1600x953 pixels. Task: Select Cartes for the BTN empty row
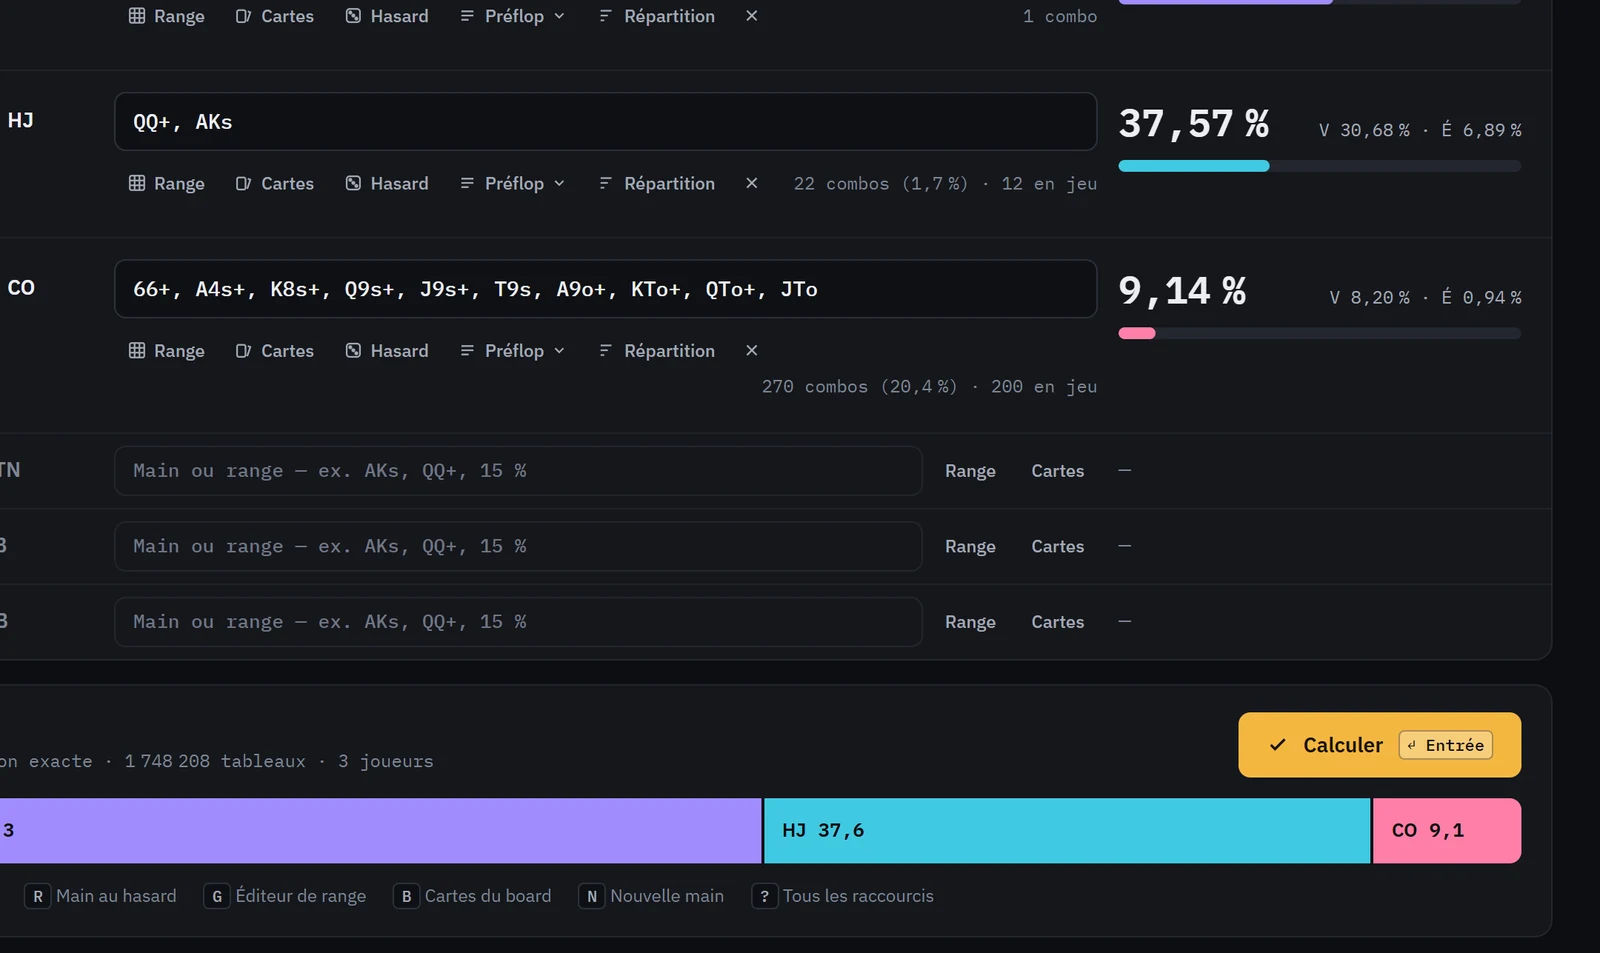pos(1057,471)
